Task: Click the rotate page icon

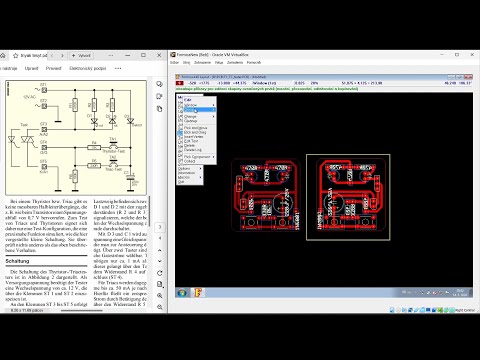Action: click(x=160, y=273)
